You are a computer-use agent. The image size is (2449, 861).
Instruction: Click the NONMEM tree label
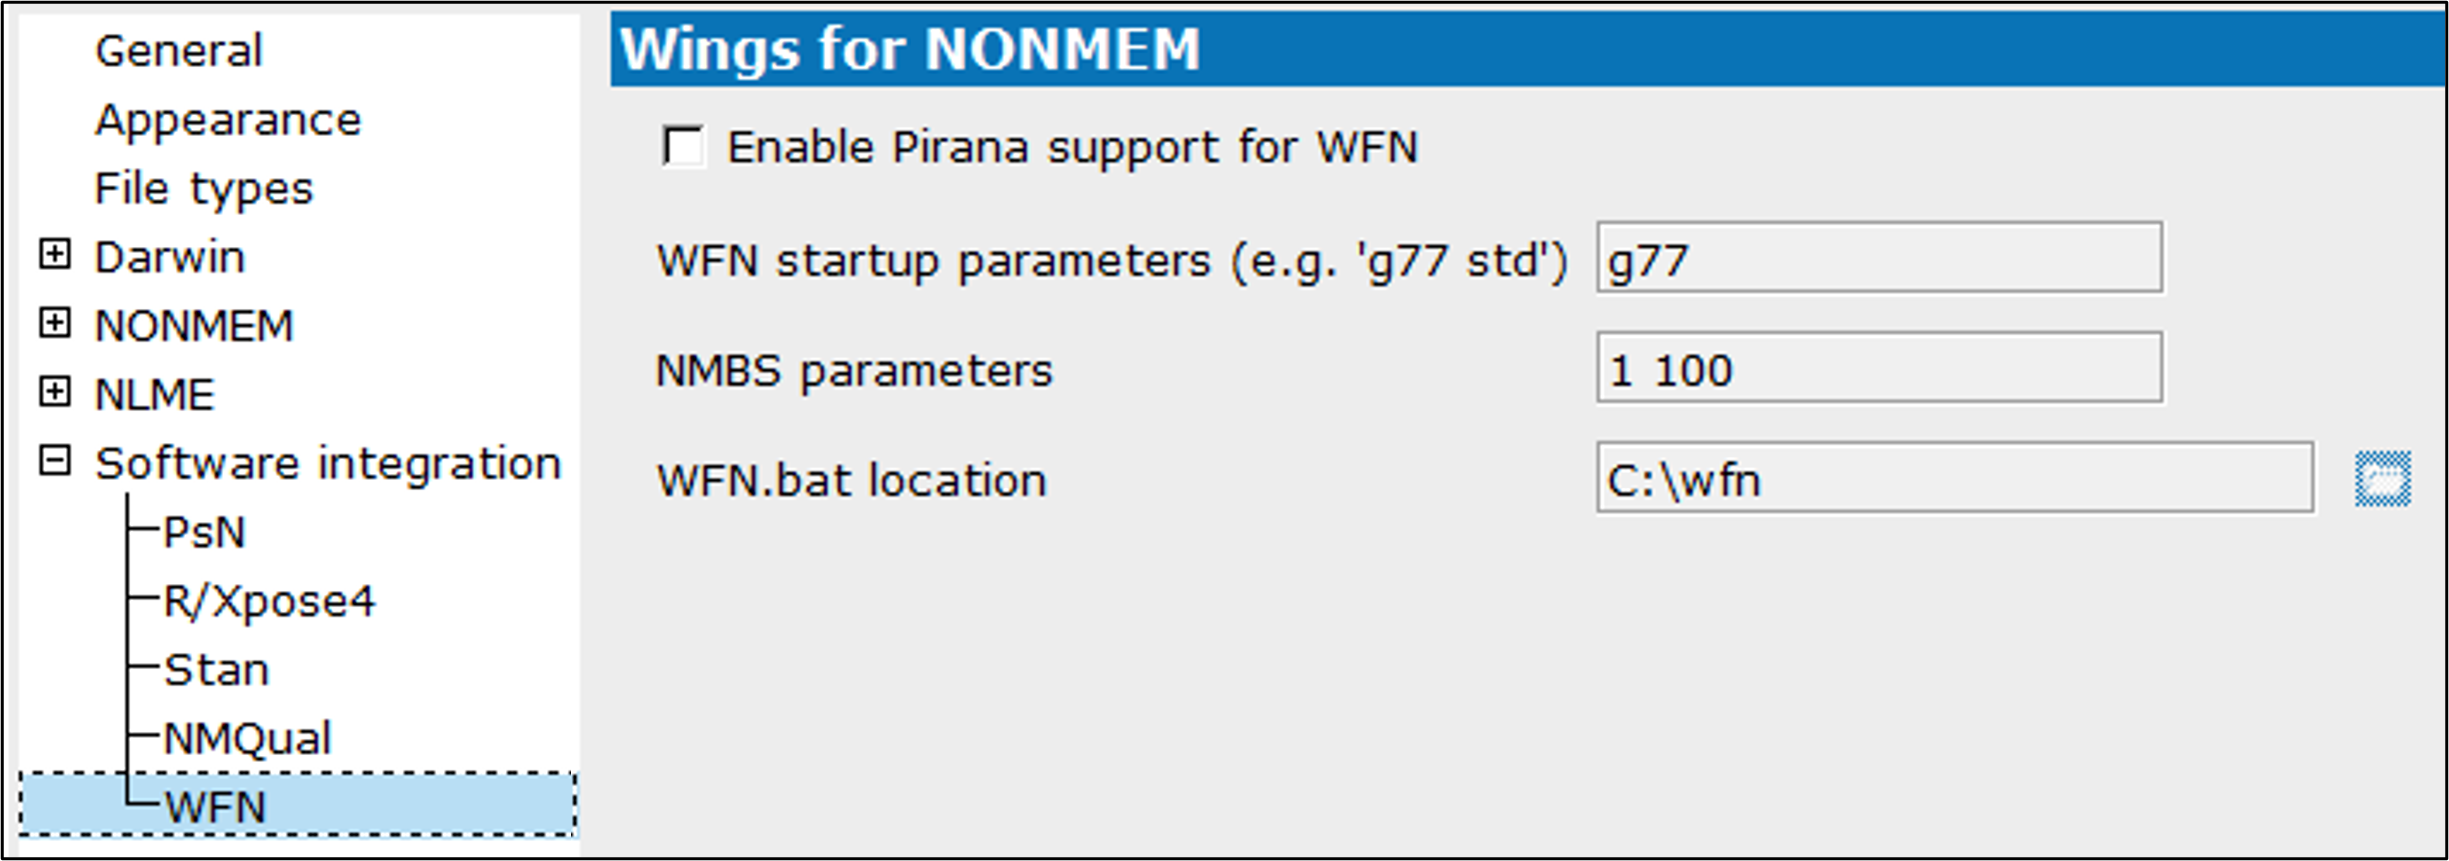coord(194,326)
